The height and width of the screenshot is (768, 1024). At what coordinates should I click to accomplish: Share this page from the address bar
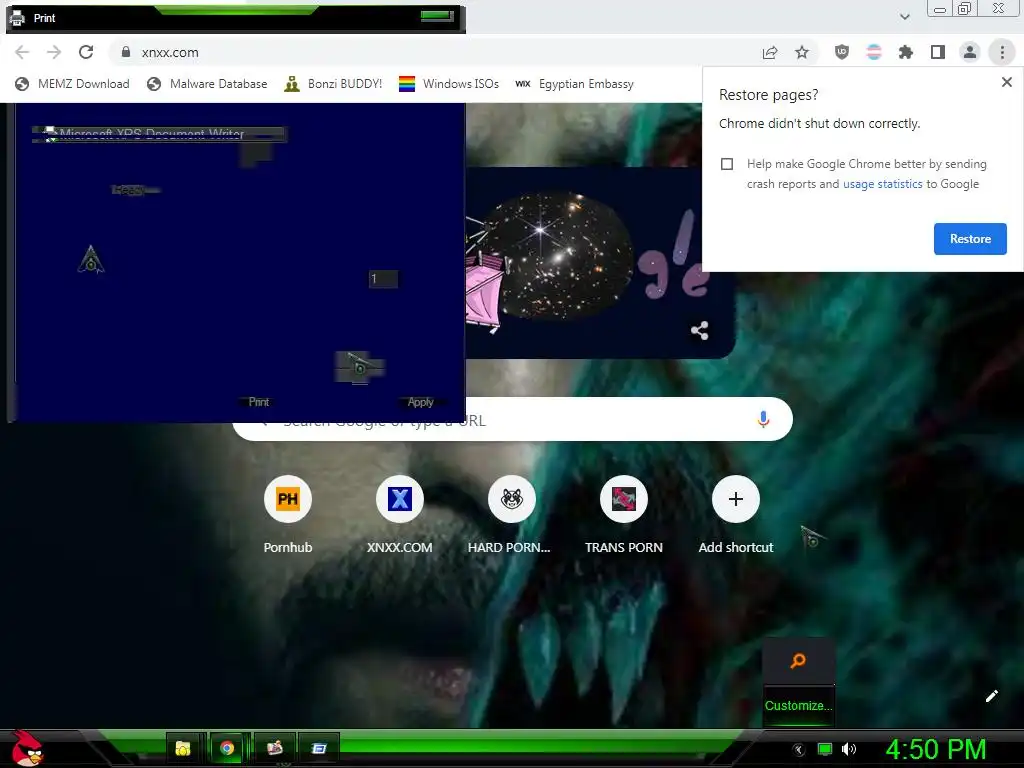click(x=770, y=52)
